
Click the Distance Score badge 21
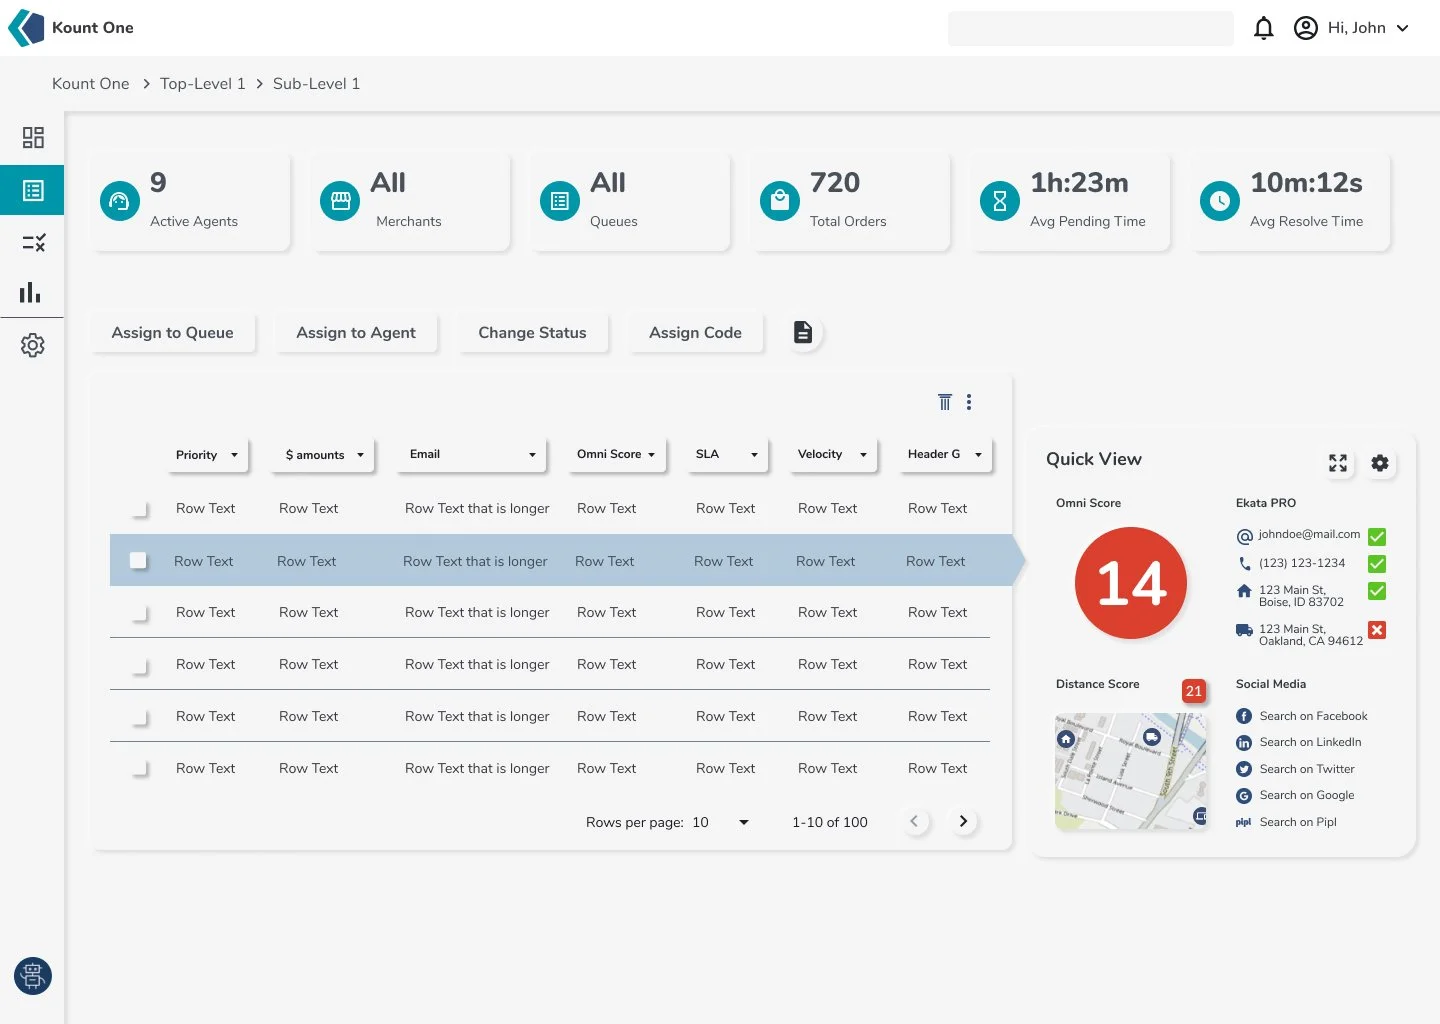pyautogui.click(x=1194, y=691)
